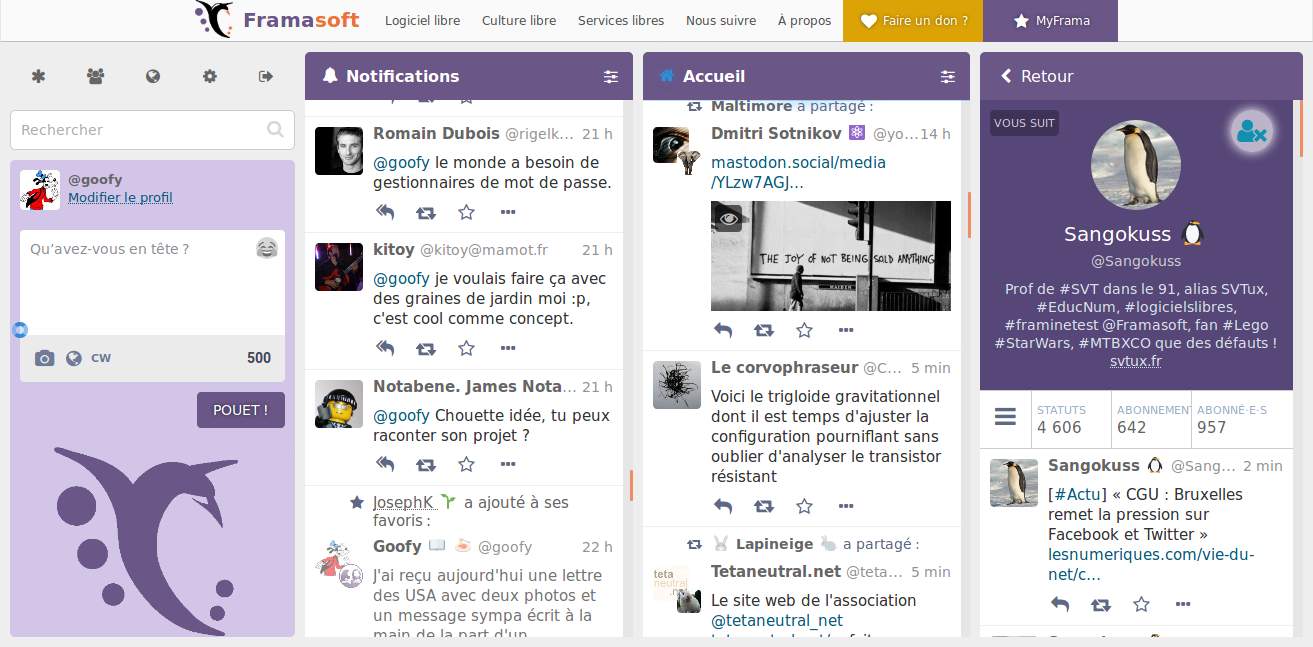Viewport: 1313px width, 647px height.
Task: Focus the Rechercher search field
Action: tap(152, 130)
